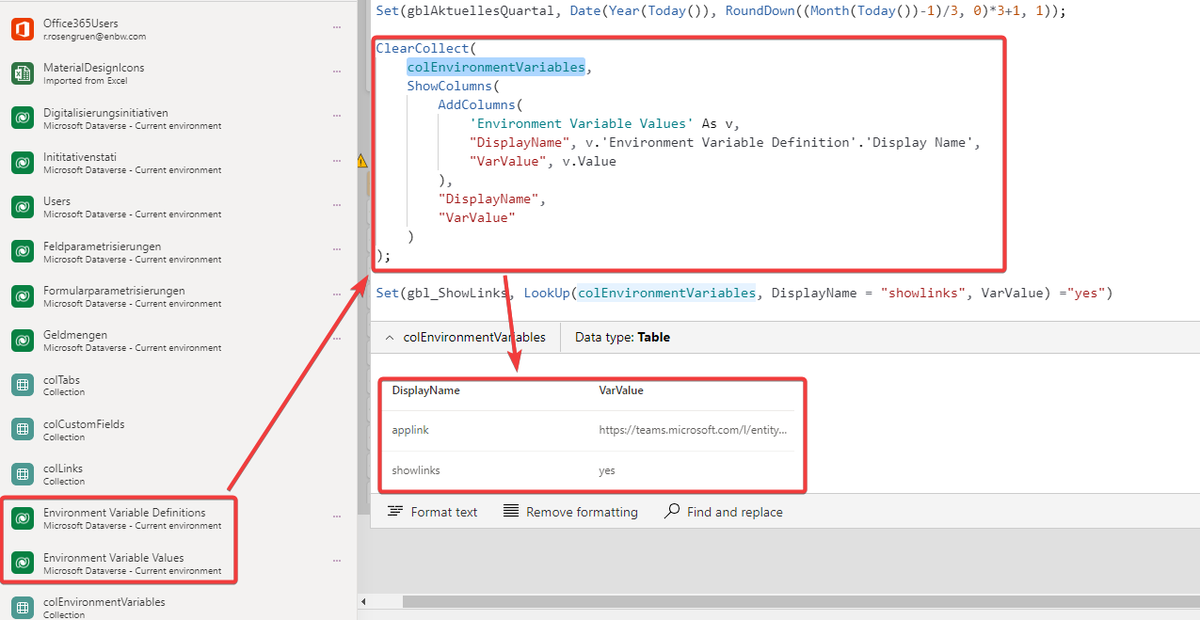Click the colEnvironmentVariables collection icon
The width and height of the screenshot is (1200, 620).
pos(22,607)
